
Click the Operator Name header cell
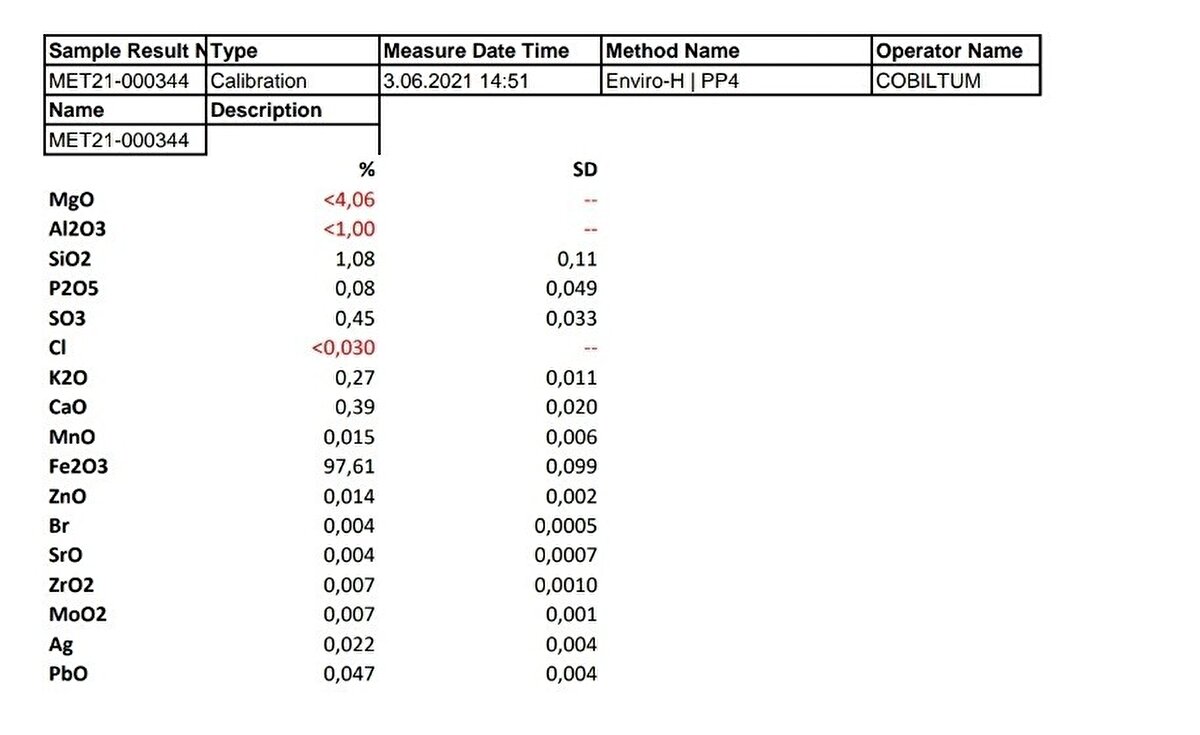pyautogui.click(x=955, y=51)
